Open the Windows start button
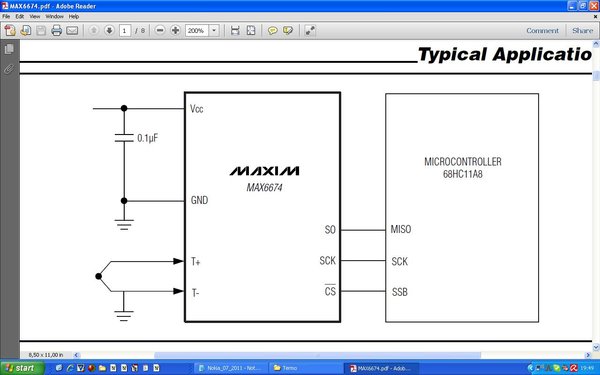The width and height of the screenshot is (600, 375). 21,368
